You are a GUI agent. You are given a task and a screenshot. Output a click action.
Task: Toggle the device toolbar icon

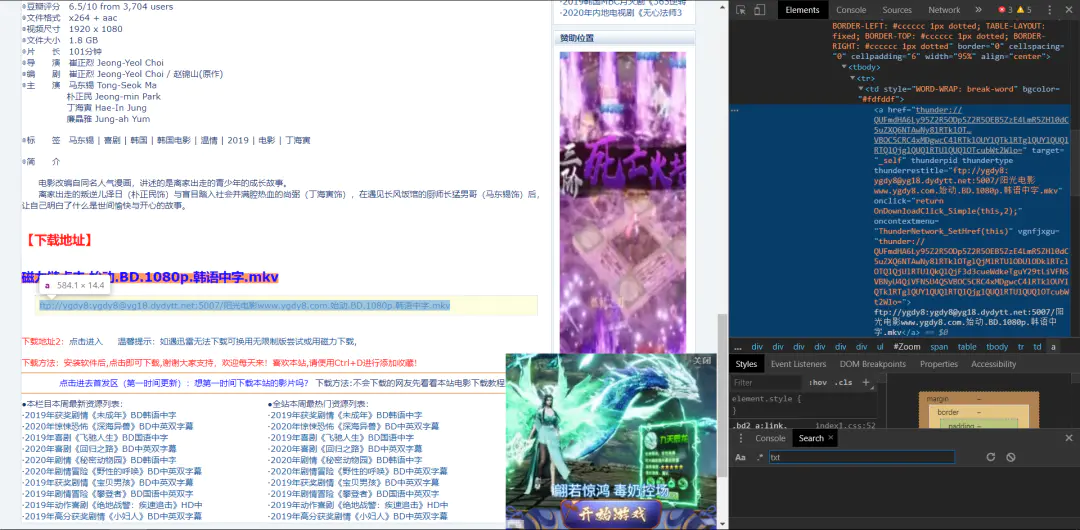[759, 10]
